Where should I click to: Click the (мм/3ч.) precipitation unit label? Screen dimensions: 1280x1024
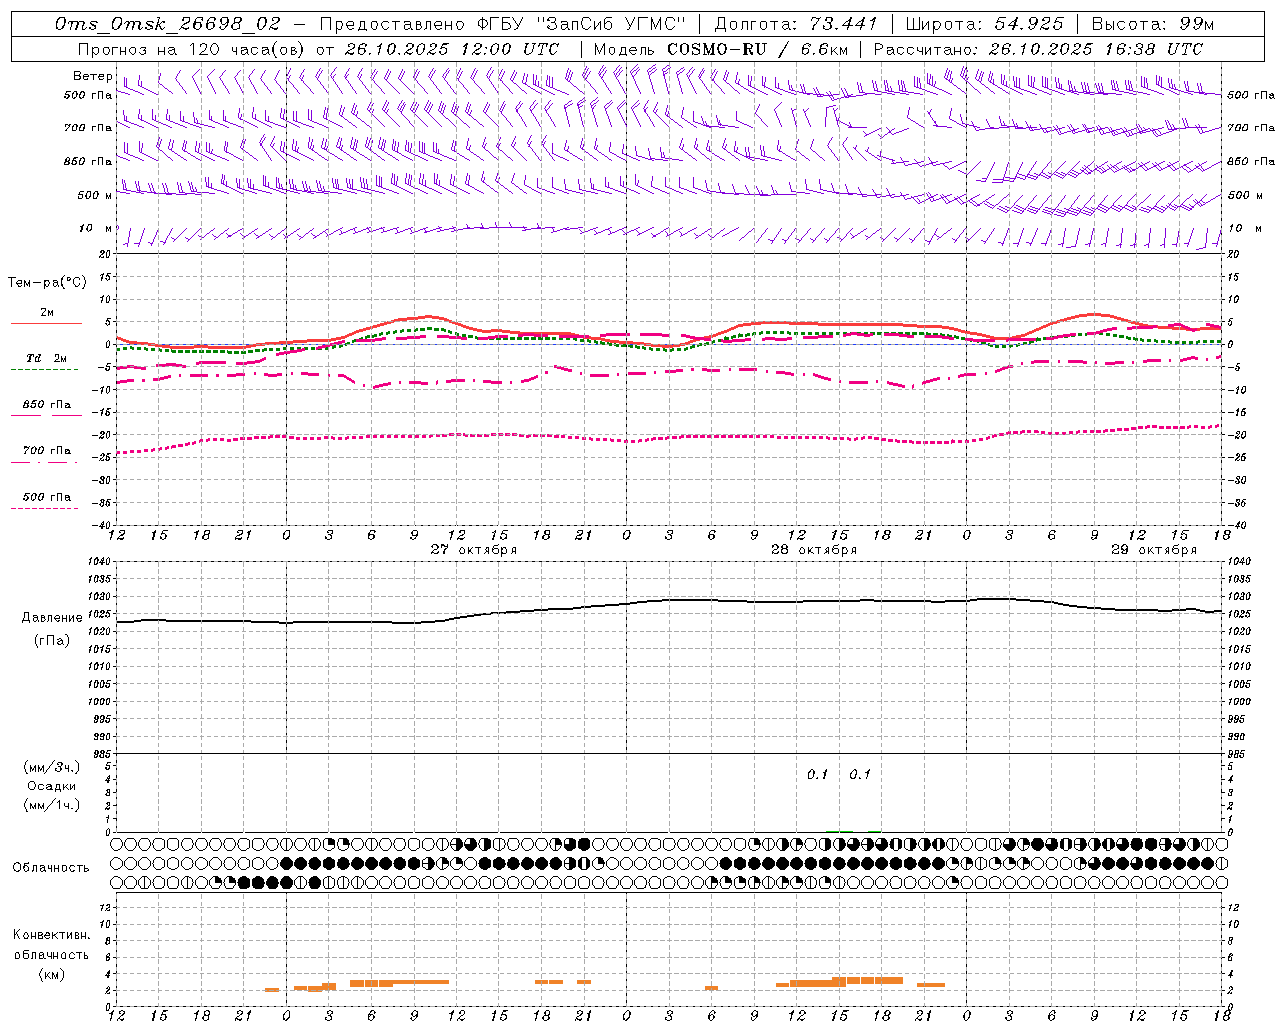pos(52,767)
